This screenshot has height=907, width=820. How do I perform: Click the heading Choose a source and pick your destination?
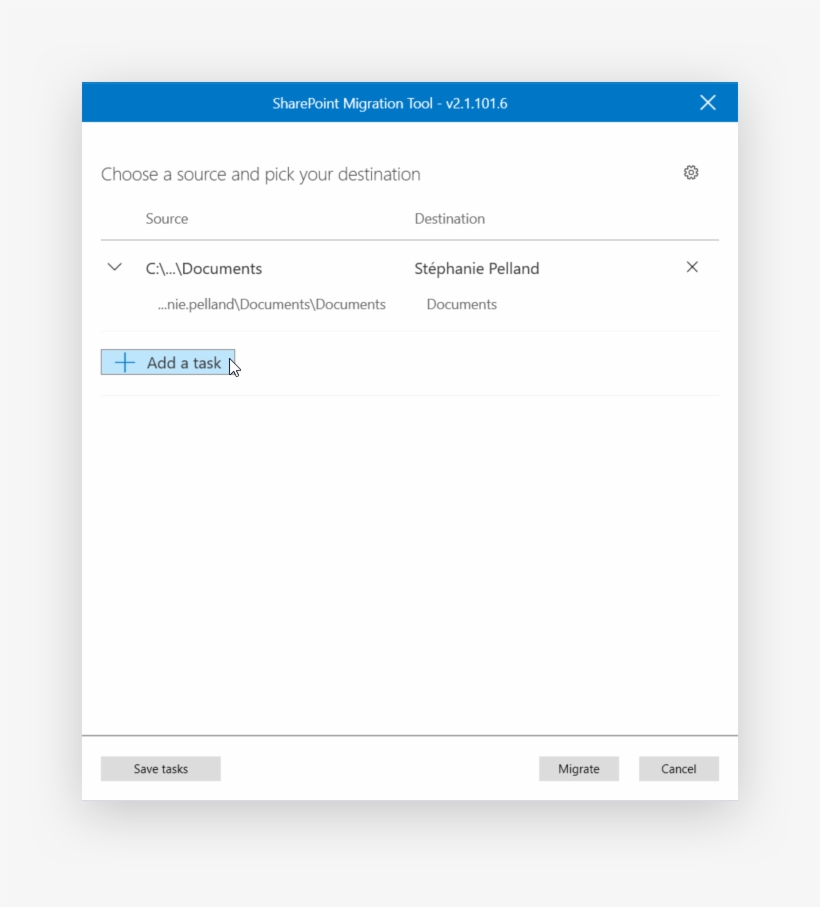[260, 174]
